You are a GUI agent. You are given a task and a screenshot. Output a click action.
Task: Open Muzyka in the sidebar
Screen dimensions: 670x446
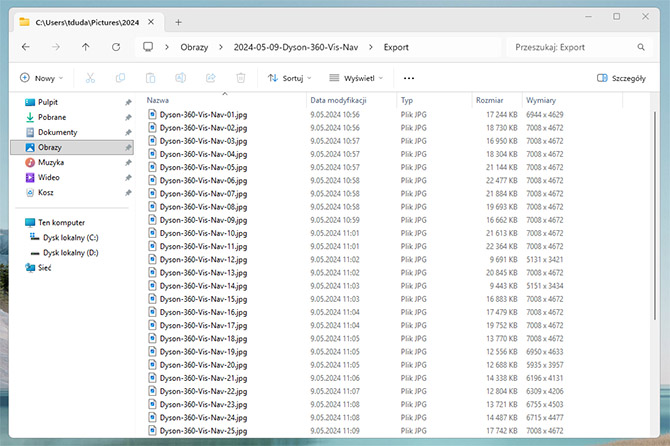click(51, 162)
